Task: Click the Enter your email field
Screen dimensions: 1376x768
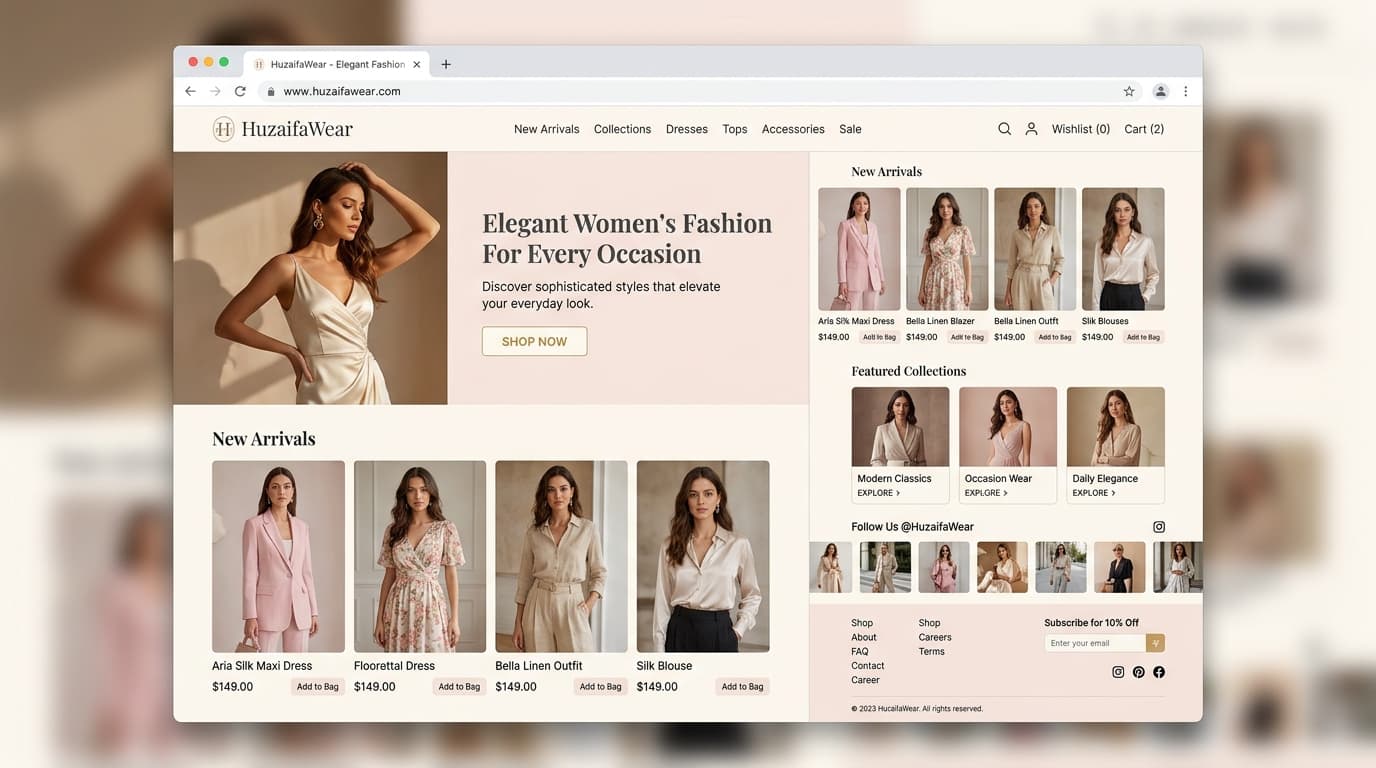Action: pos(1095,643)
